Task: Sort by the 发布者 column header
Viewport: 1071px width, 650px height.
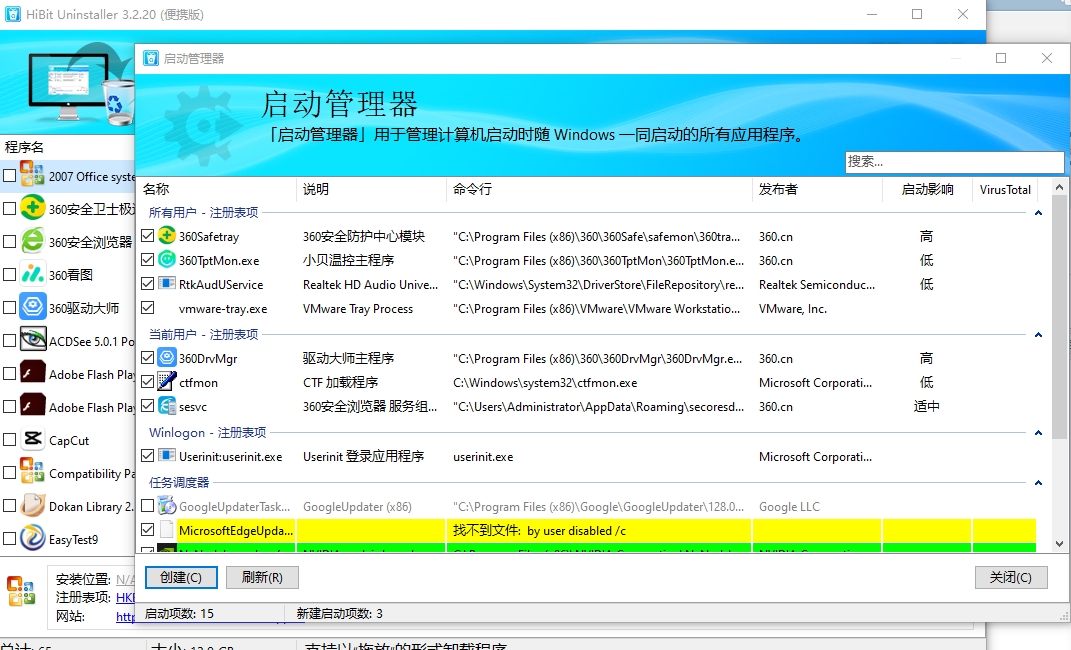Action: click(x=778, y=189)
